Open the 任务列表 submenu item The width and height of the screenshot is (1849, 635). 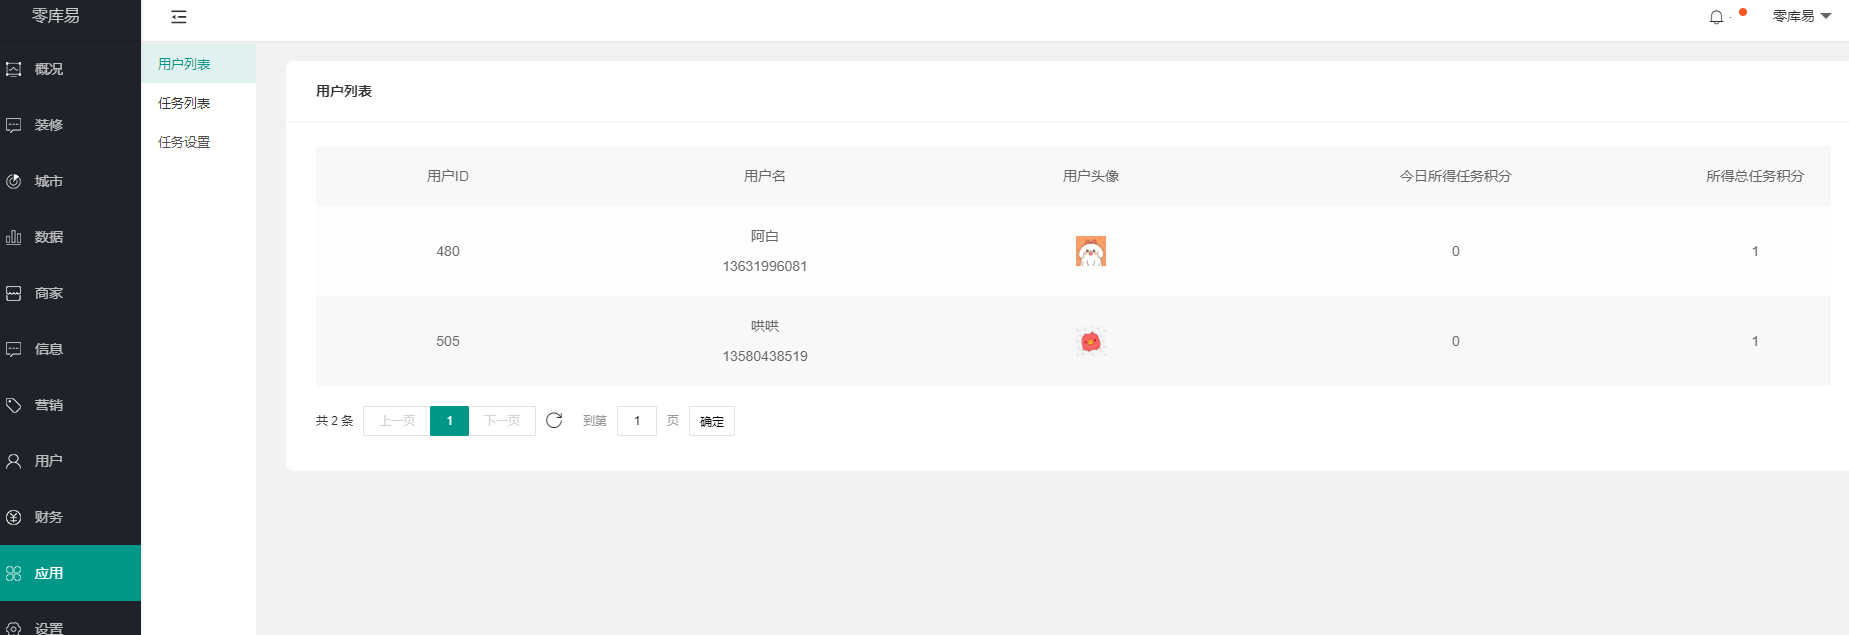coord(198,103)
